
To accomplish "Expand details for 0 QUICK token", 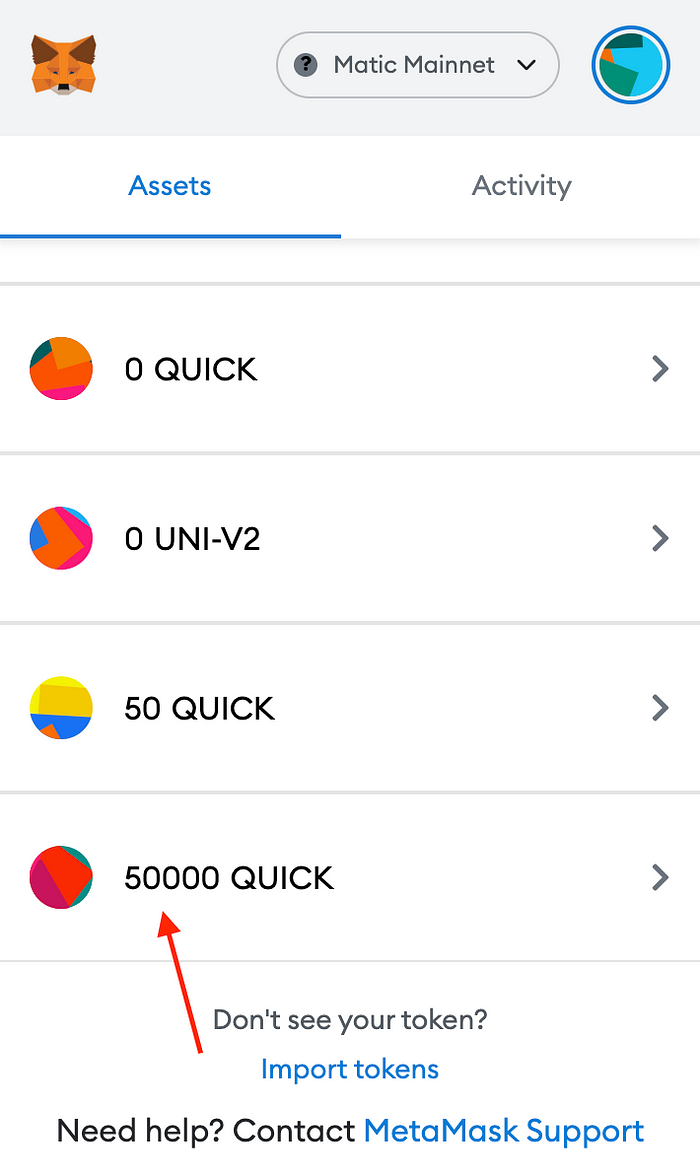I will tap(661, 368).
